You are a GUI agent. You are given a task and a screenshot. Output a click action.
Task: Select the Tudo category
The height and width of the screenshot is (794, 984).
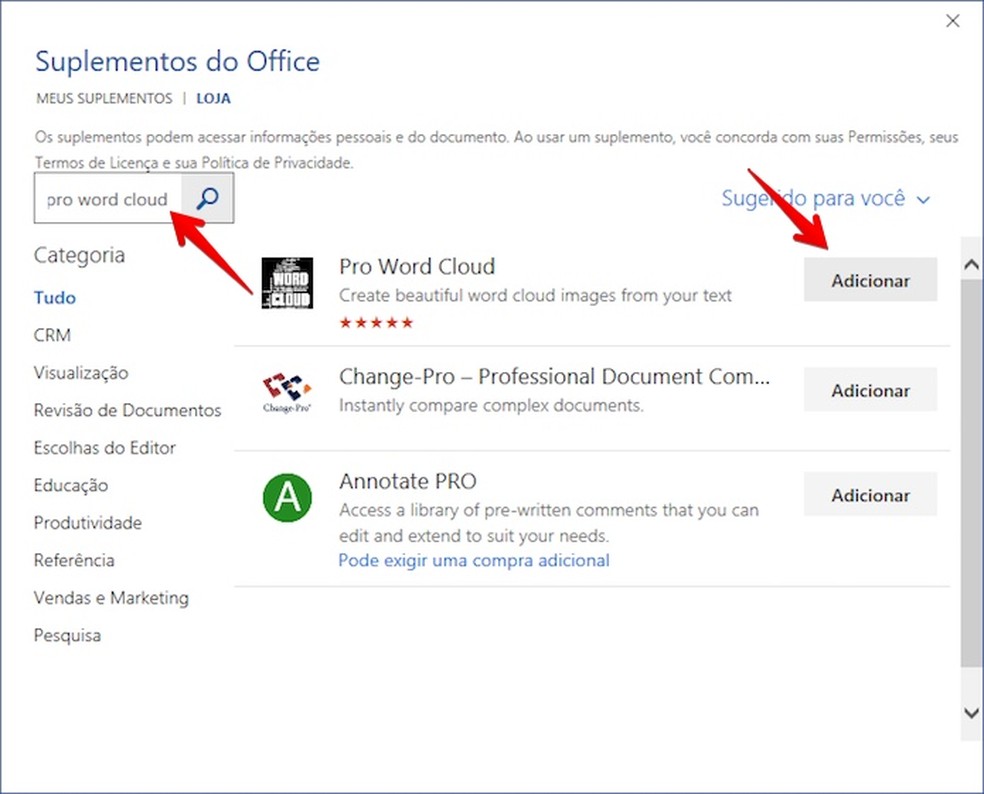tap(54, 297)
